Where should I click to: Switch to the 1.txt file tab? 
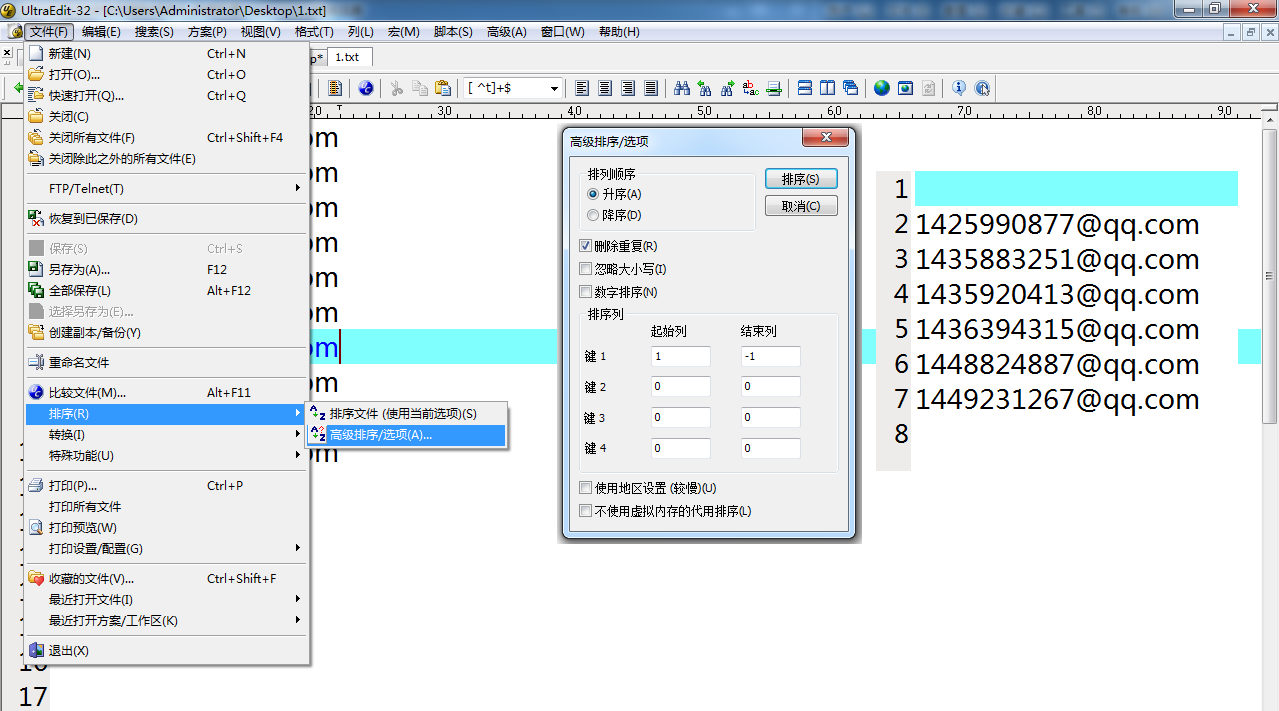[x=350, y=57]
